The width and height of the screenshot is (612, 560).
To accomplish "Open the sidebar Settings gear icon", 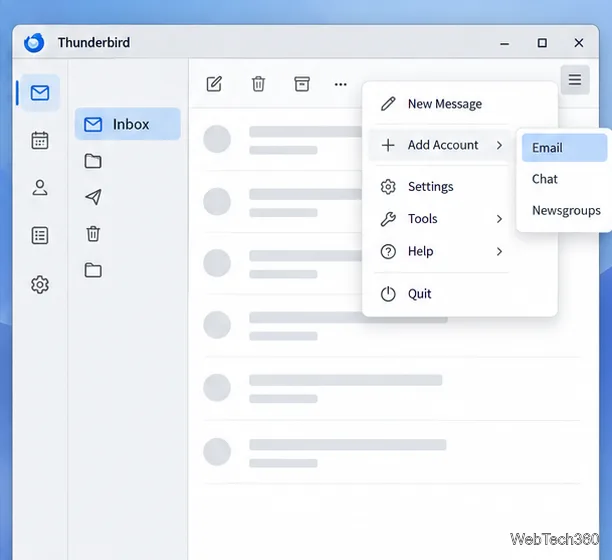I will click(40, 284).
